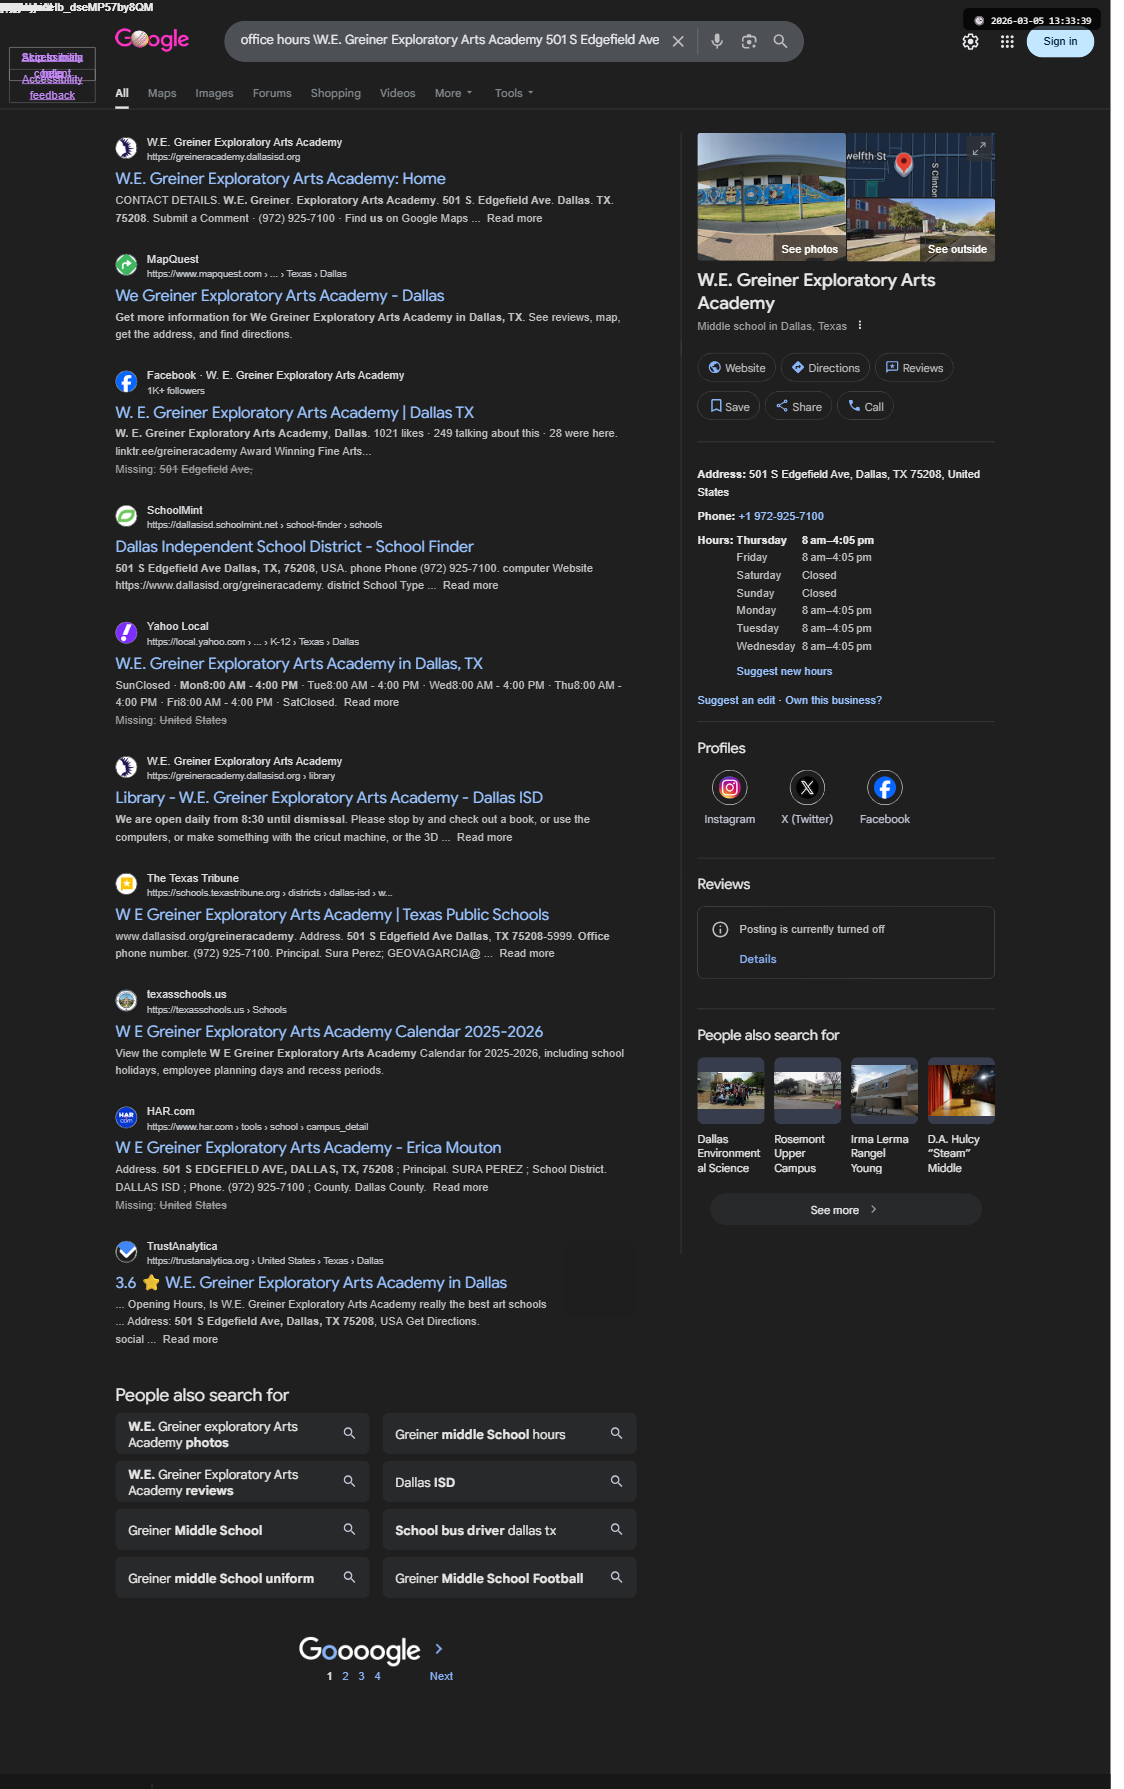
Task: Click The Texas Tribune result favicon
Action: click(x=126, y=884)
